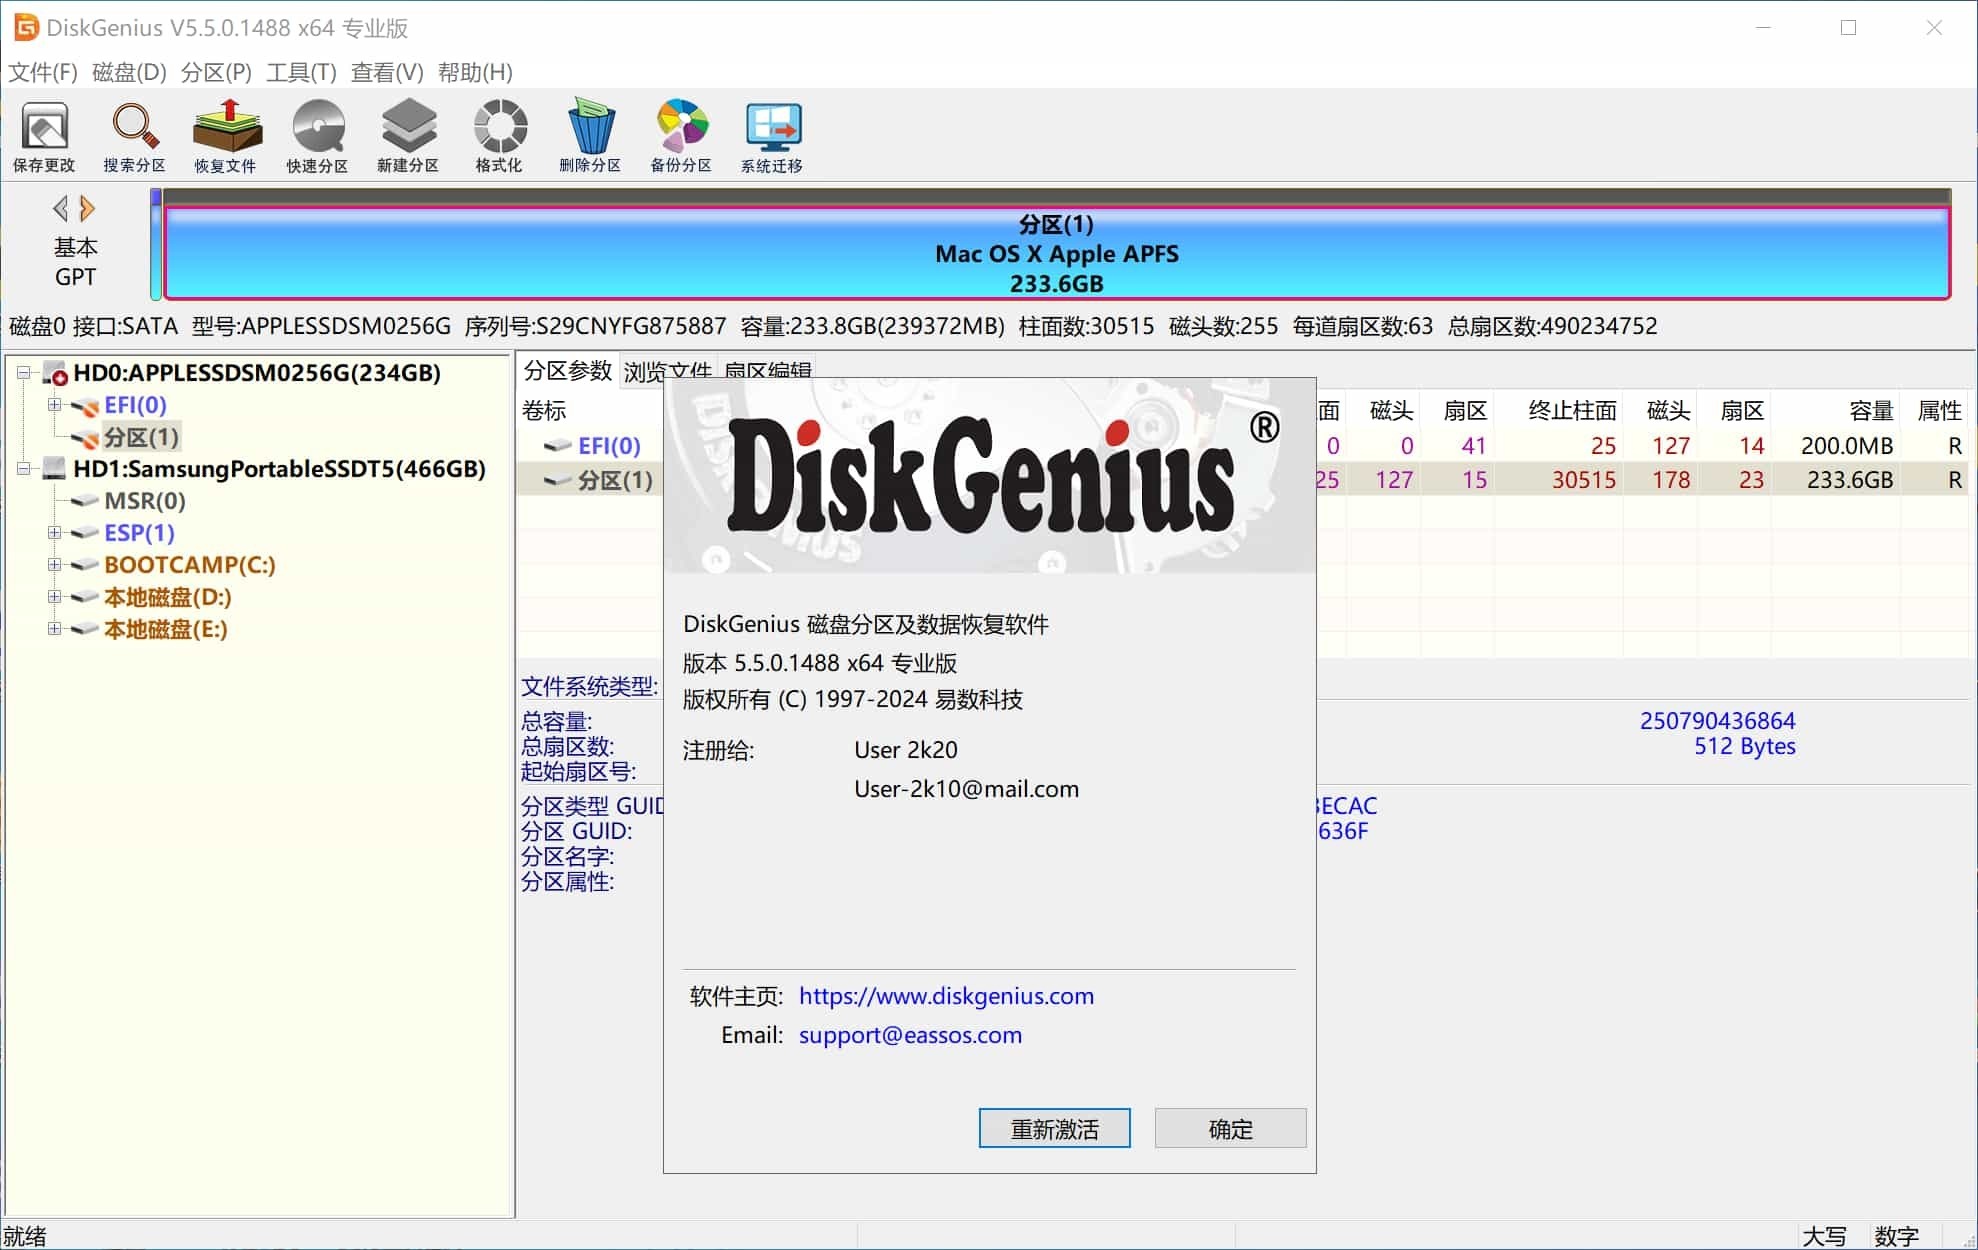The image size is (1978, 1250).
Task: Click the 备份分区 backup partition icon
Action: [681, 135]
